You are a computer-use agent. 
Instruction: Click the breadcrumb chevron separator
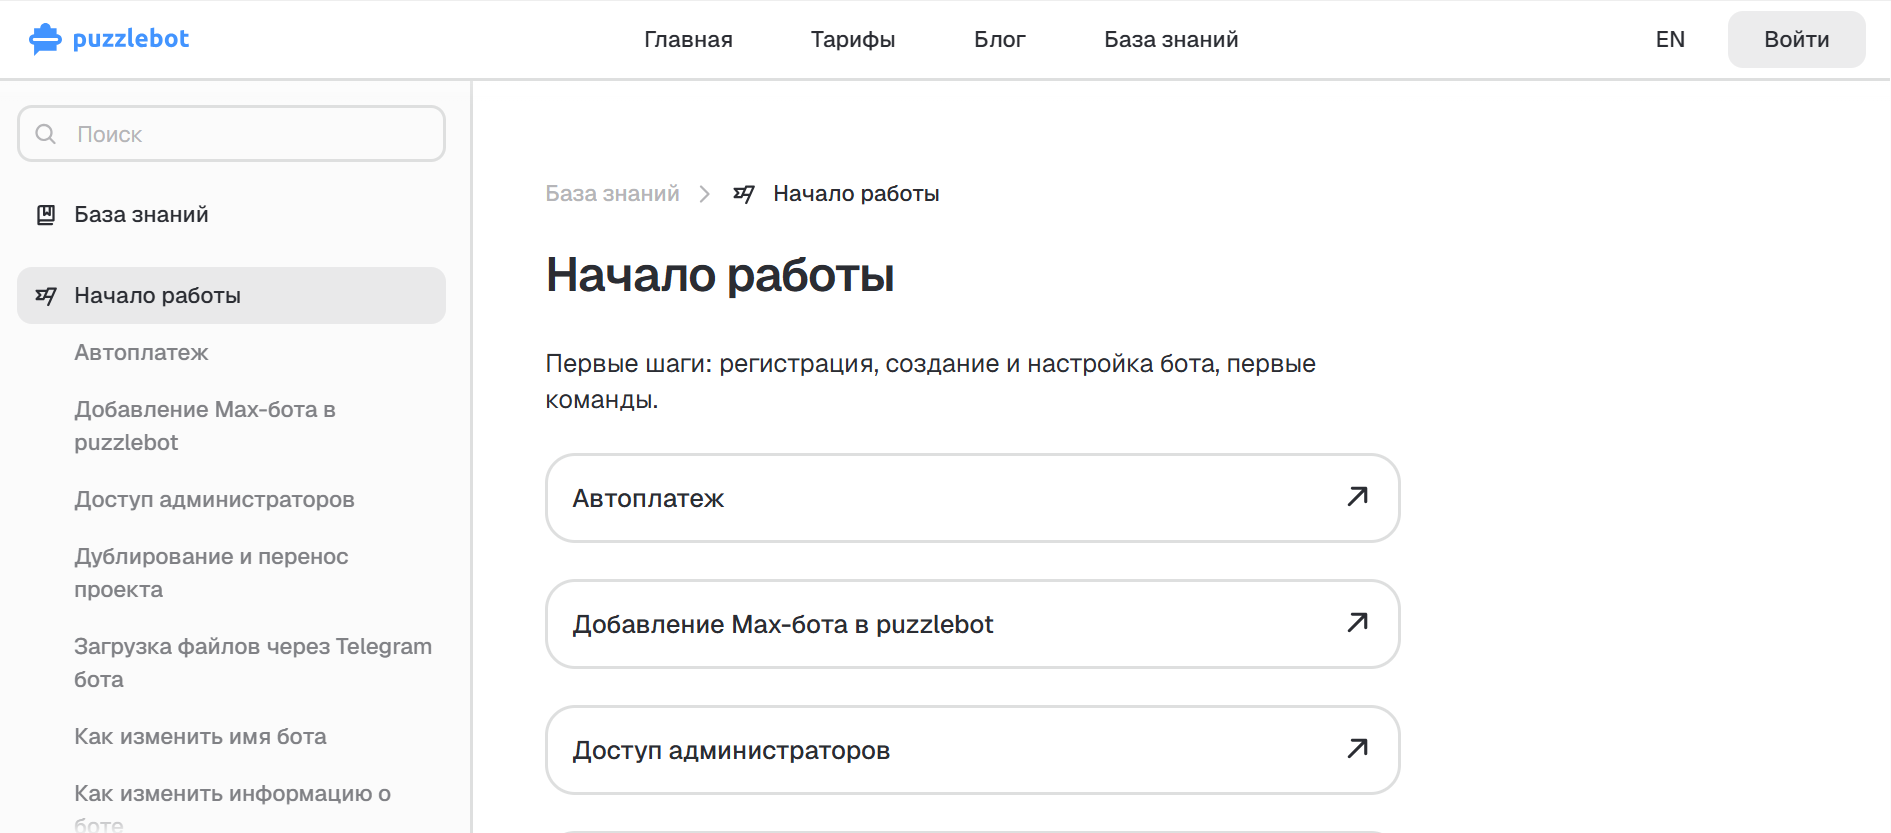click(x=705, y=194)
